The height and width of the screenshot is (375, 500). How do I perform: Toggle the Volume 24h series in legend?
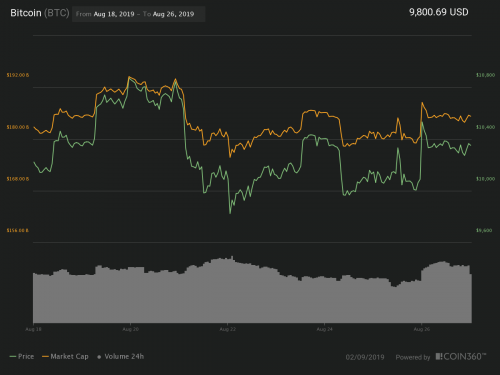120,356
